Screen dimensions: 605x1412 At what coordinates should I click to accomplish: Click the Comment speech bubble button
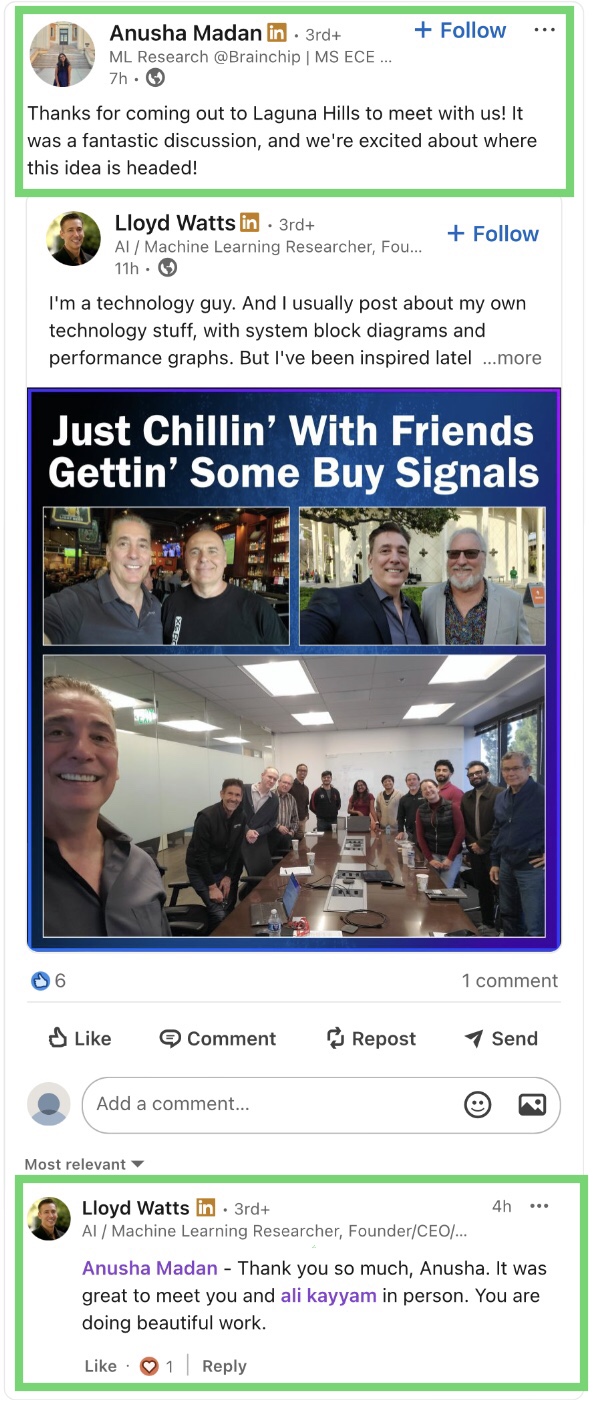pyautogui.click(x=217, y=1039)
